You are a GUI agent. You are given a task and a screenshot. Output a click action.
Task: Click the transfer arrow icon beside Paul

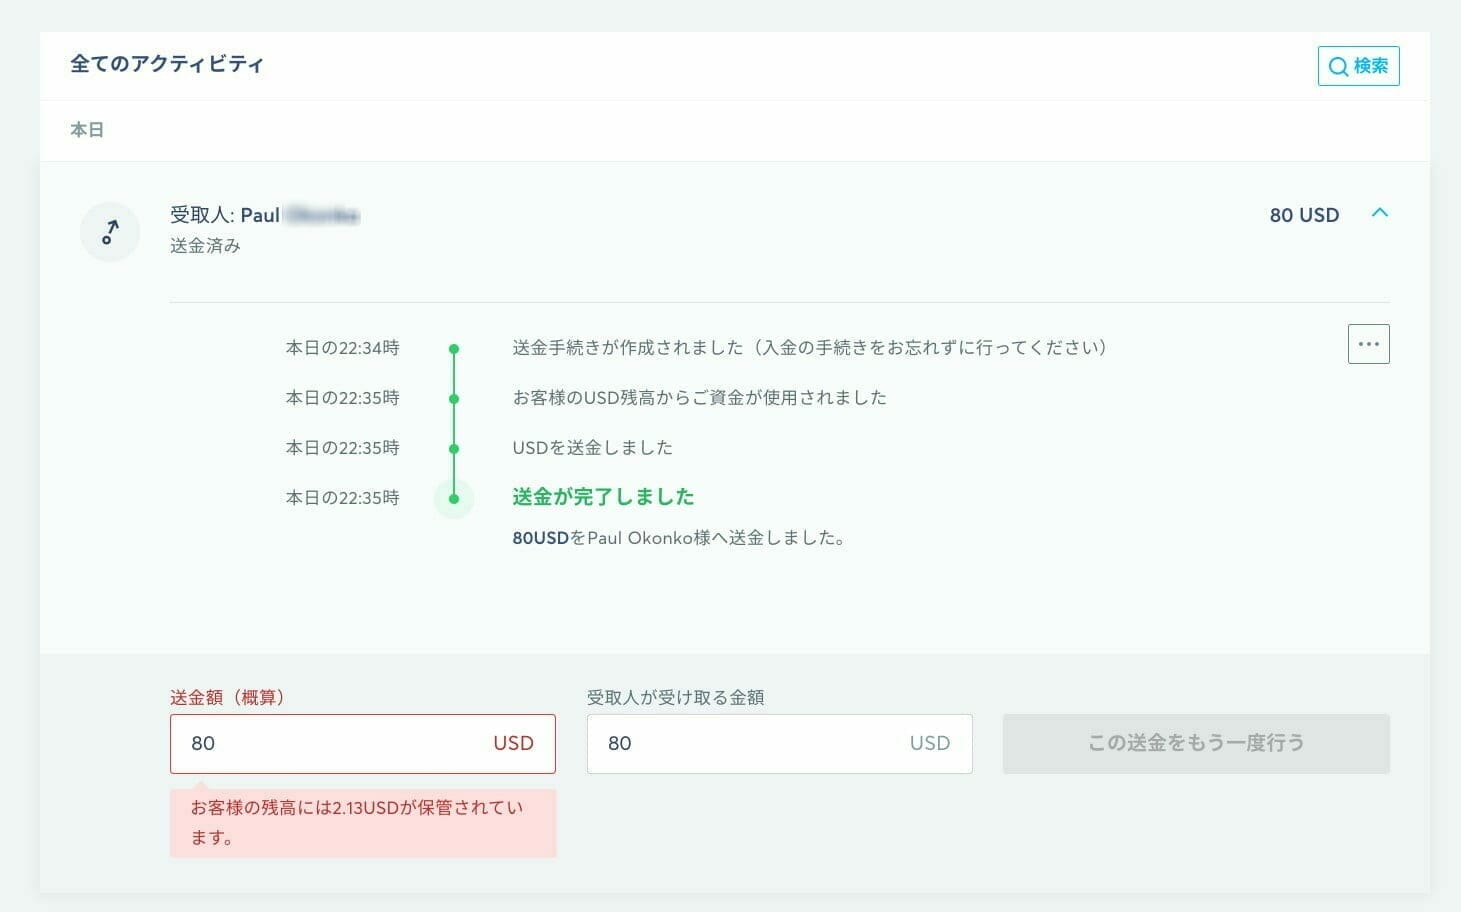pos(110,232)
